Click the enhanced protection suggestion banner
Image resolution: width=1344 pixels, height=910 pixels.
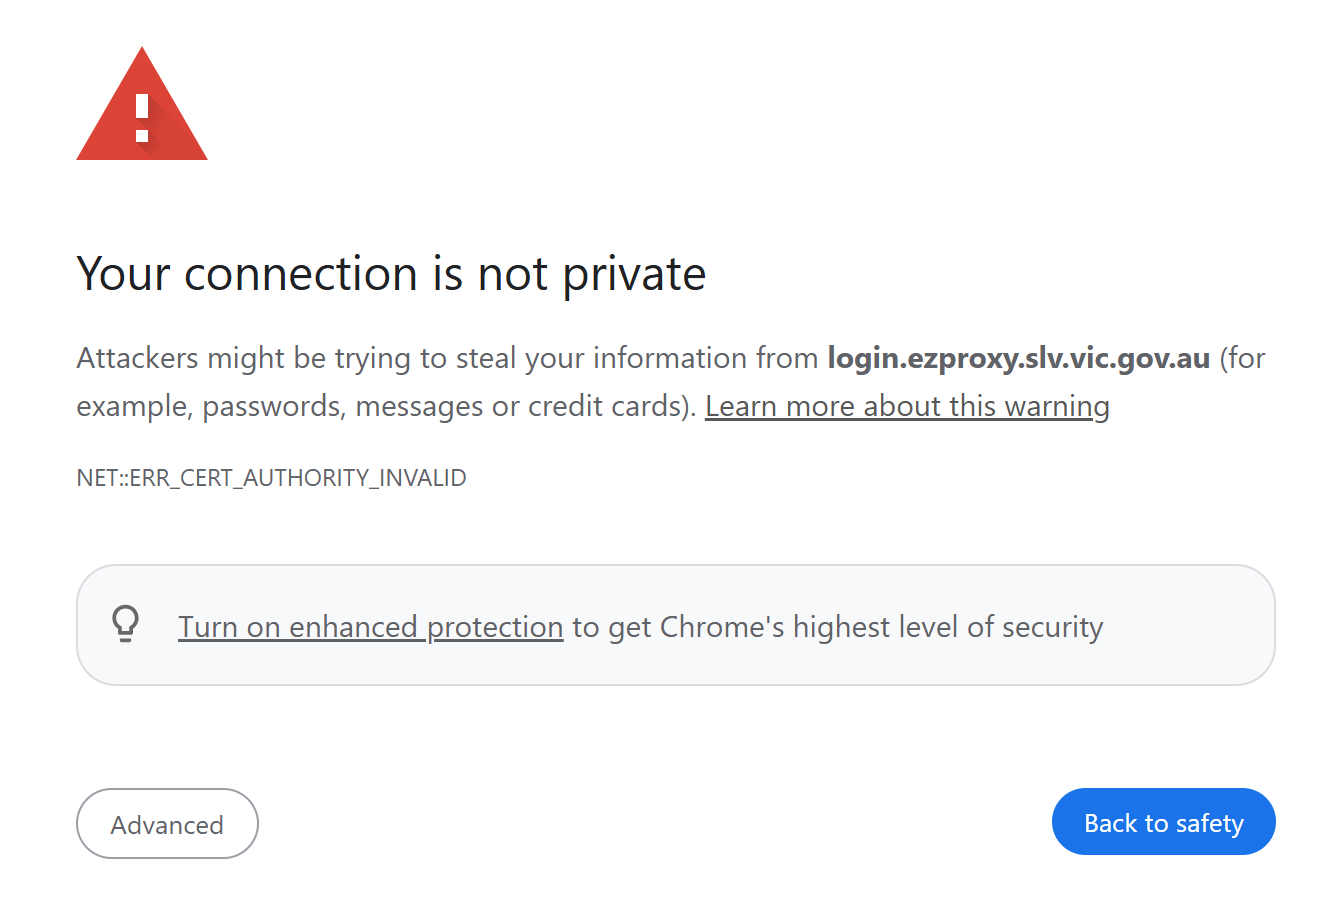(x=676, y=624)
